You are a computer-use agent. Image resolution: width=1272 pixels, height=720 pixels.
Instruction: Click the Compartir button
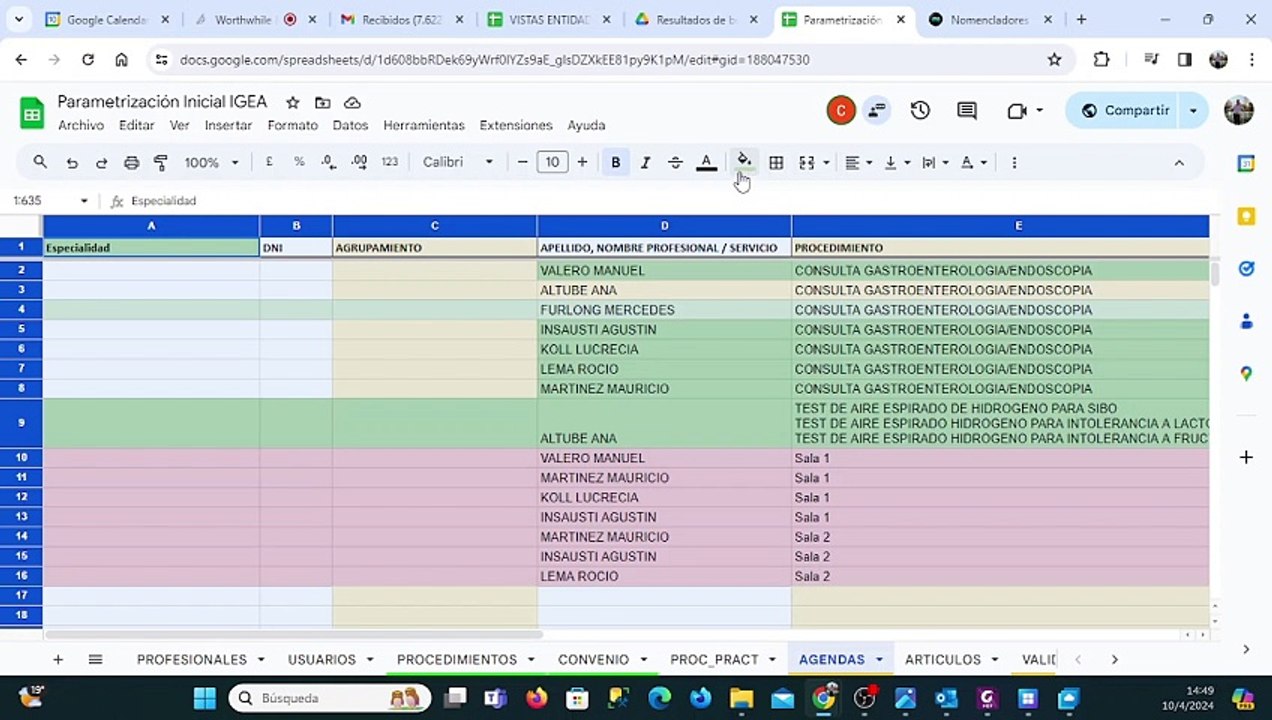point(1125,111)
